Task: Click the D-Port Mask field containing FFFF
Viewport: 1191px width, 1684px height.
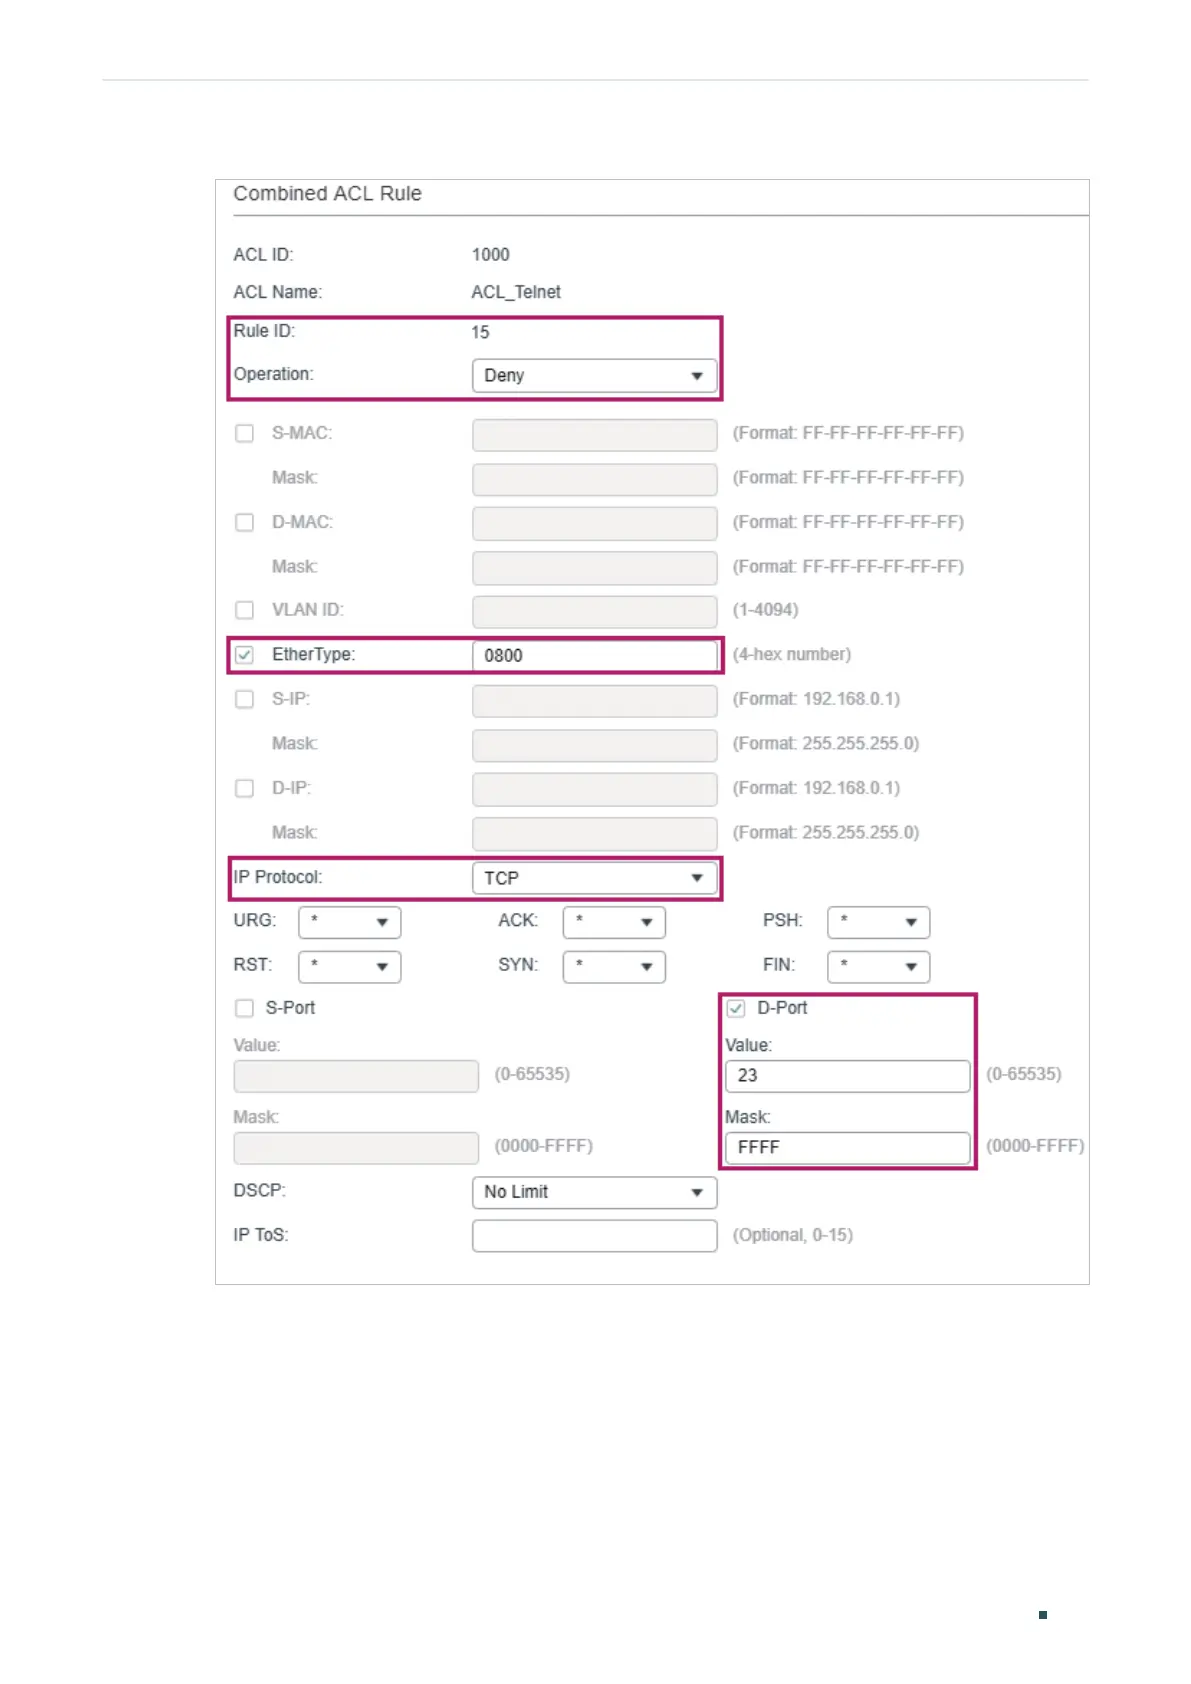Action: tap(847, 1148)
